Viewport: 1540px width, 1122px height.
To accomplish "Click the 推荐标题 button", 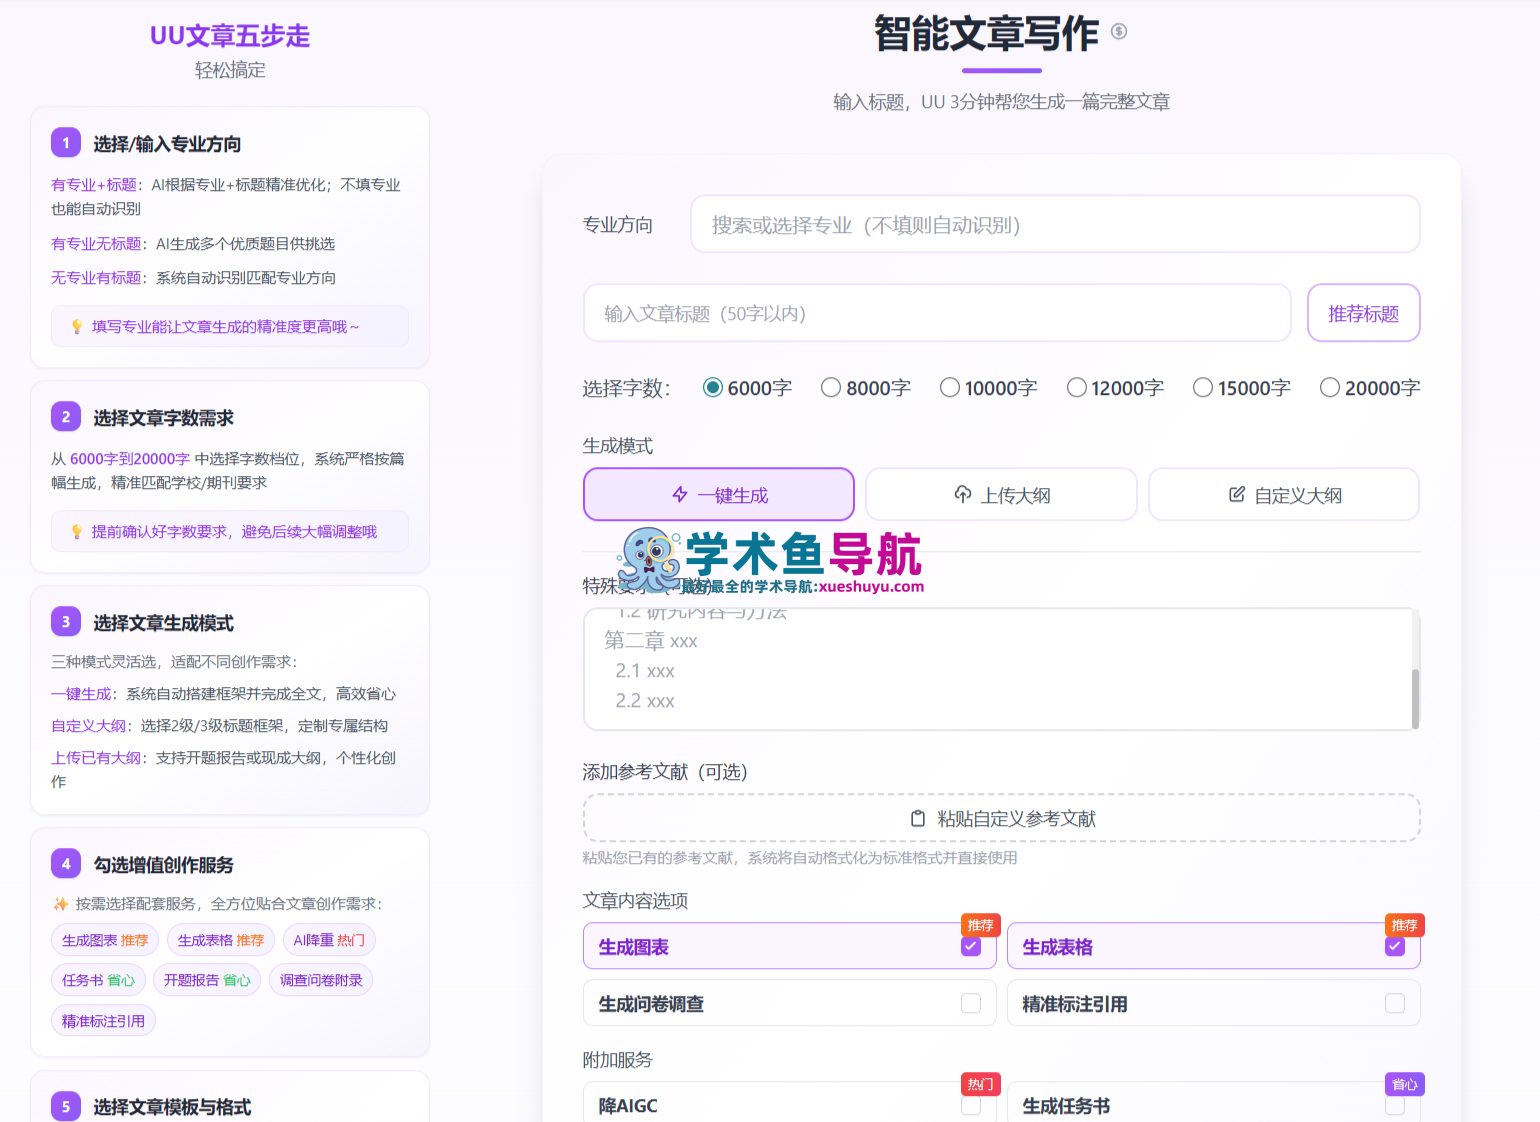I will (x=1363, y=313).
